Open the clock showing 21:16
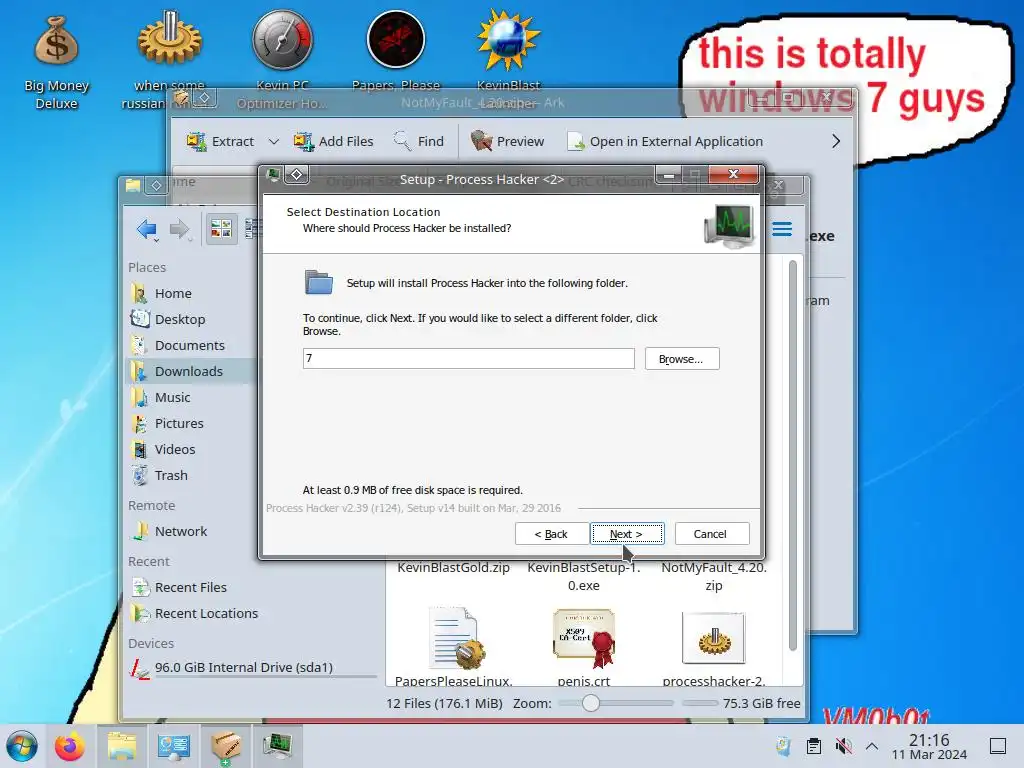The image size is (1024, 768). [929, 746]
